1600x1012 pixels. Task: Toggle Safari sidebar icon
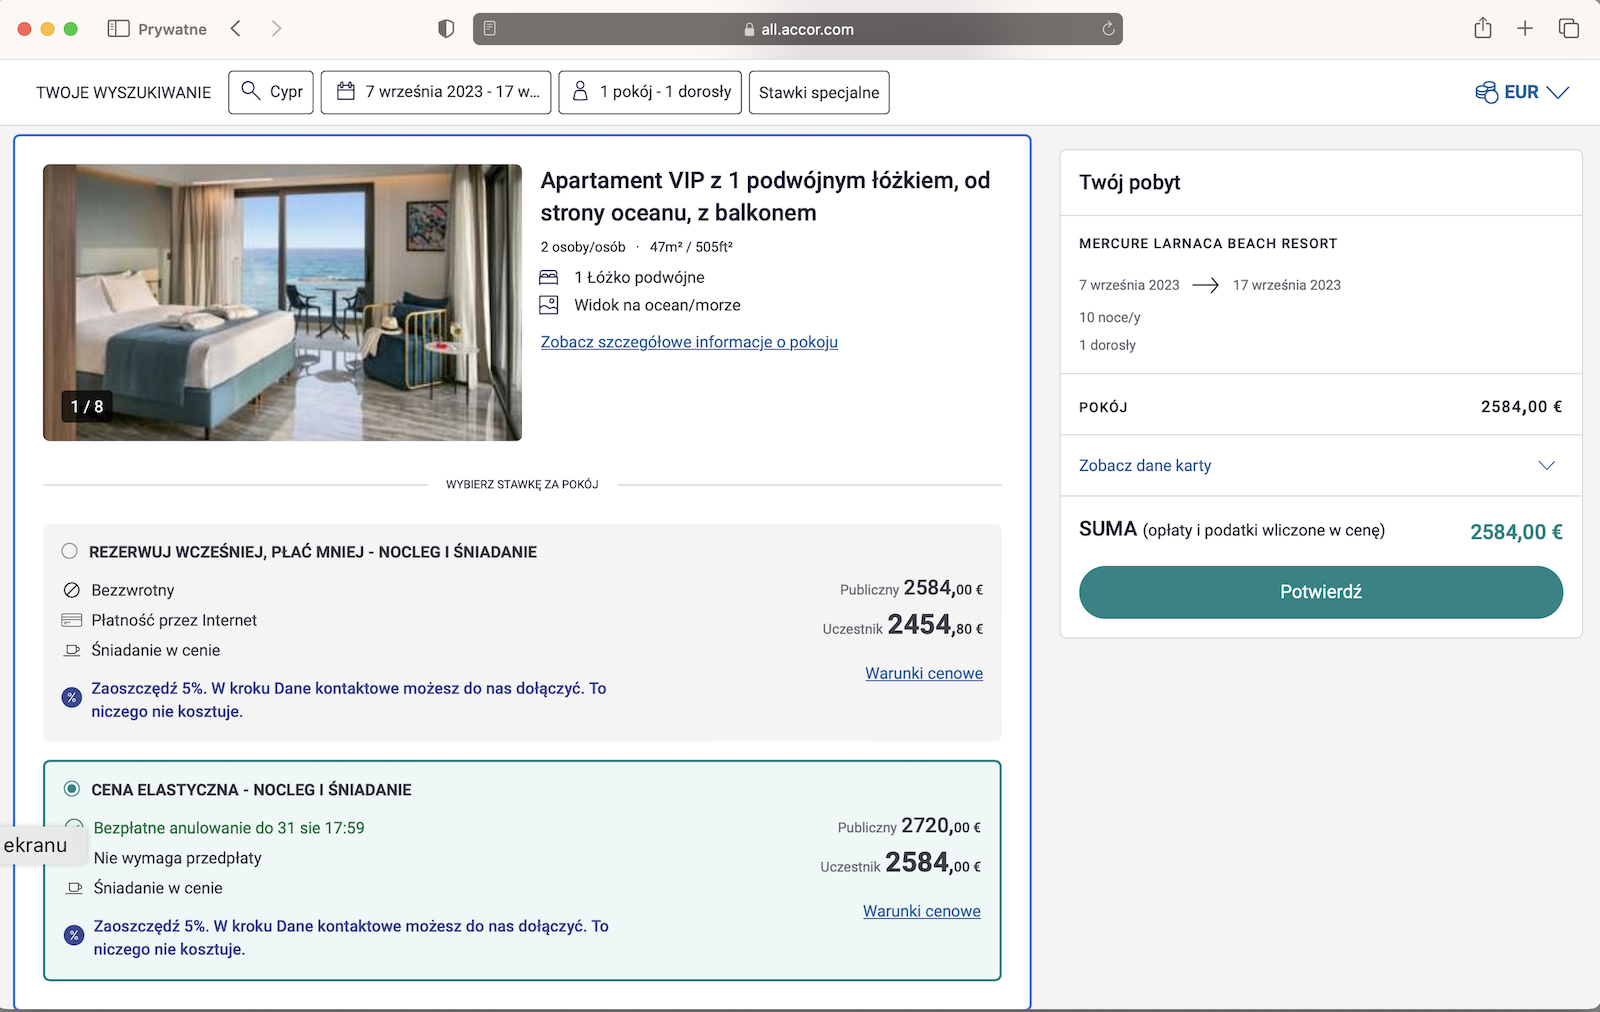(118, 29)
